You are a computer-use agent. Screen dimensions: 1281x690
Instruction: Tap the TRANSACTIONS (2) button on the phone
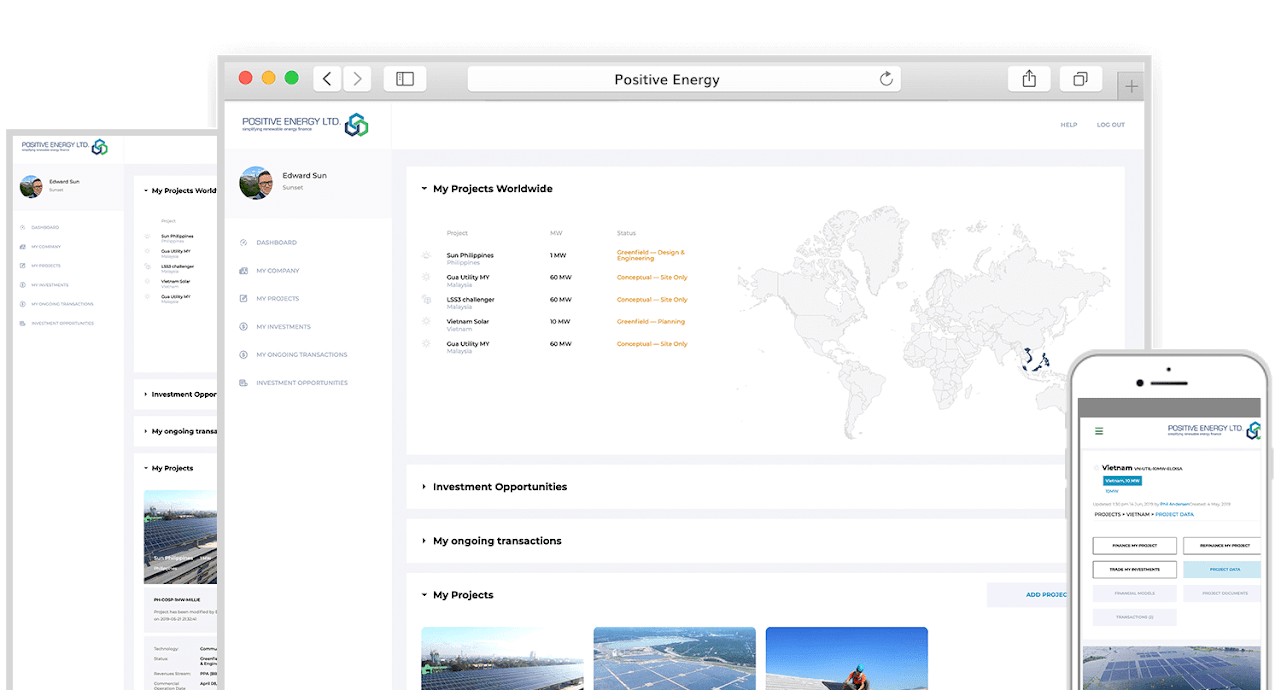1134,618
